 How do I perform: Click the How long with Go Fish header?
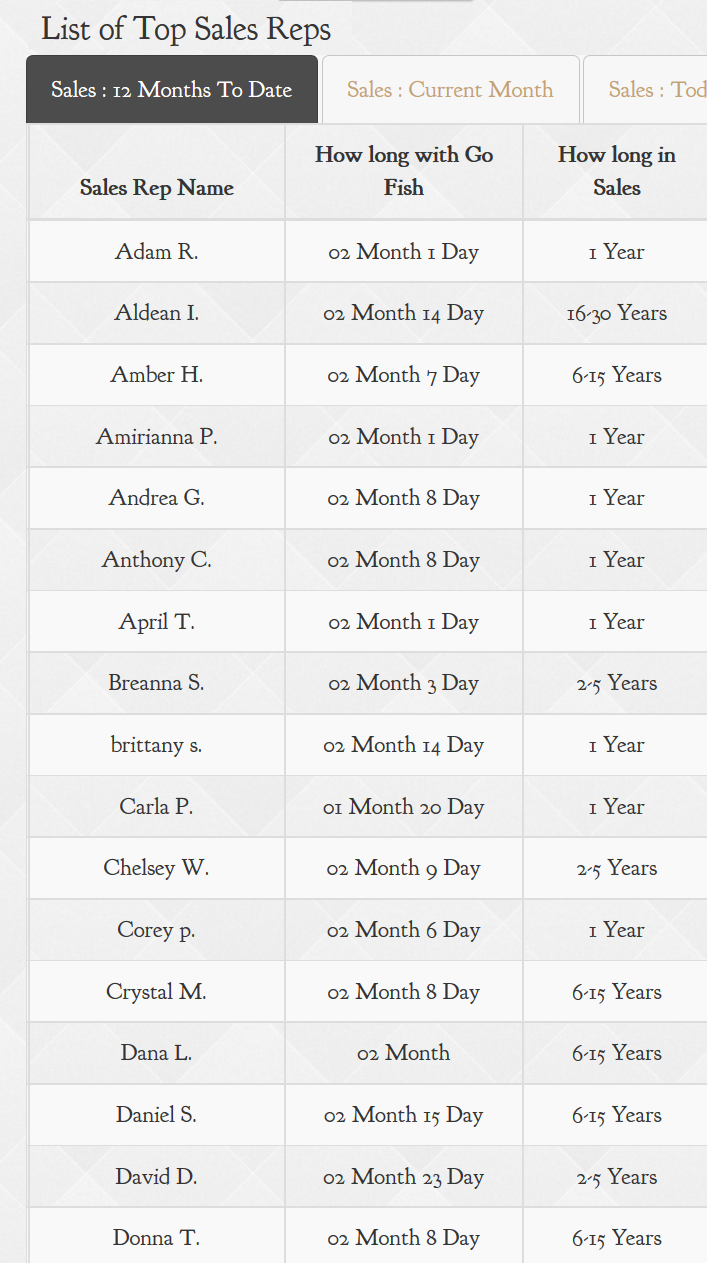click(x=404, y=171)
